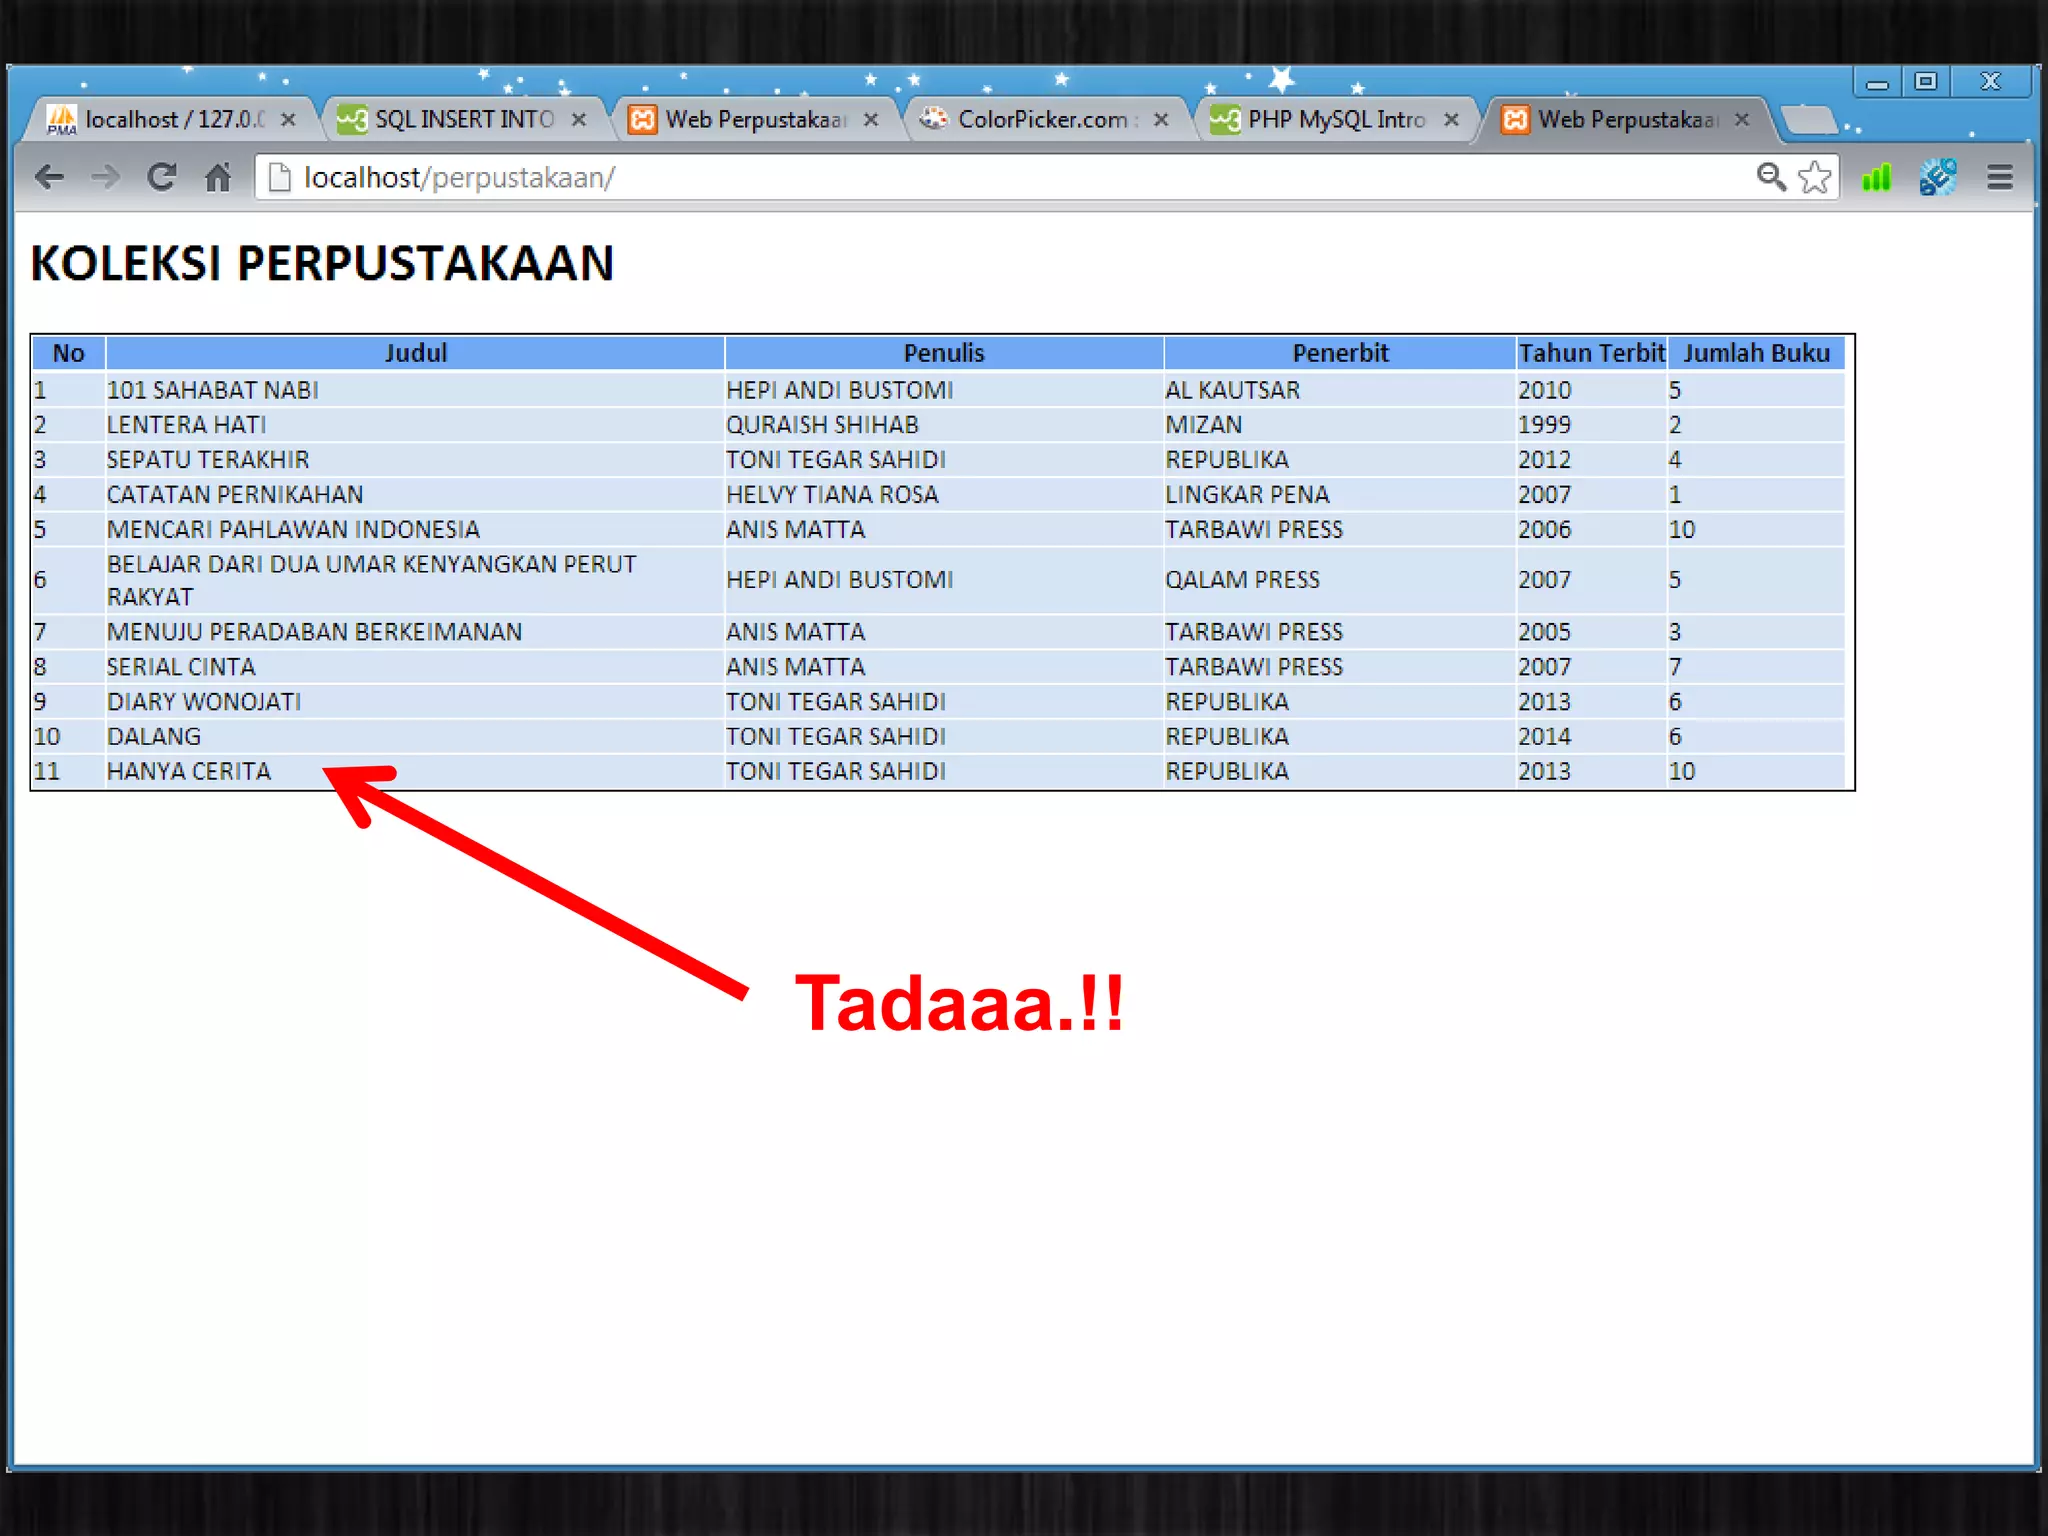Go to the Home page
2048x1536 pixels.
(x=218, y=178)
